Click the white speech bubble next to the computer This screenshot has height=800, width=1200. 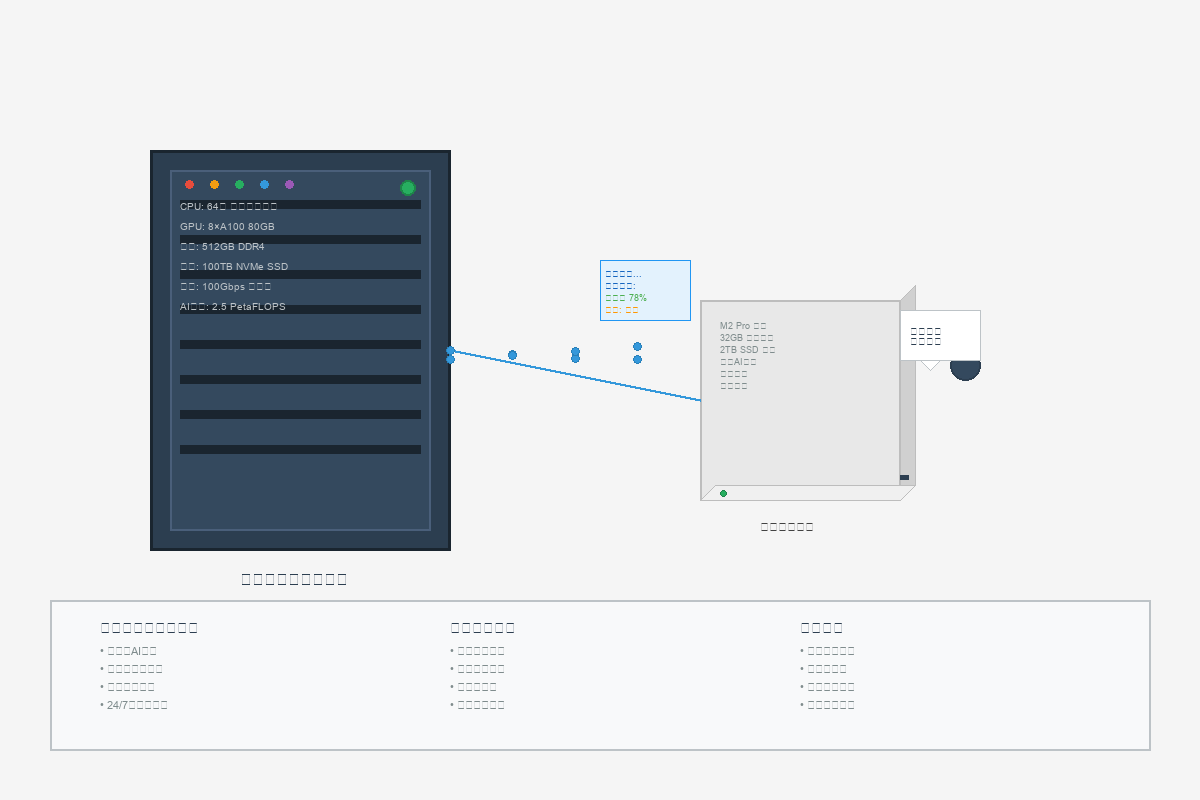[939, 335]
